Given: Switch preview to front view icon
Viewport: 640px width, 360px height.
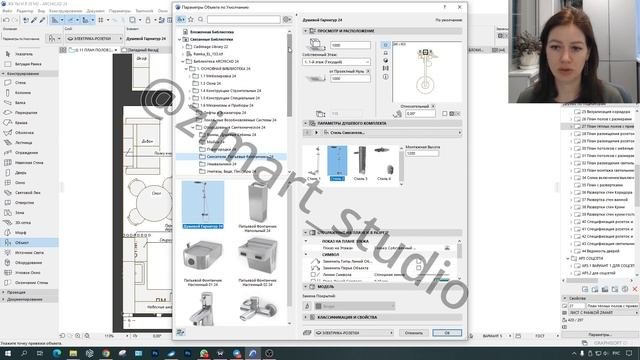Looking at the screenshot, I should coord(385,53).
